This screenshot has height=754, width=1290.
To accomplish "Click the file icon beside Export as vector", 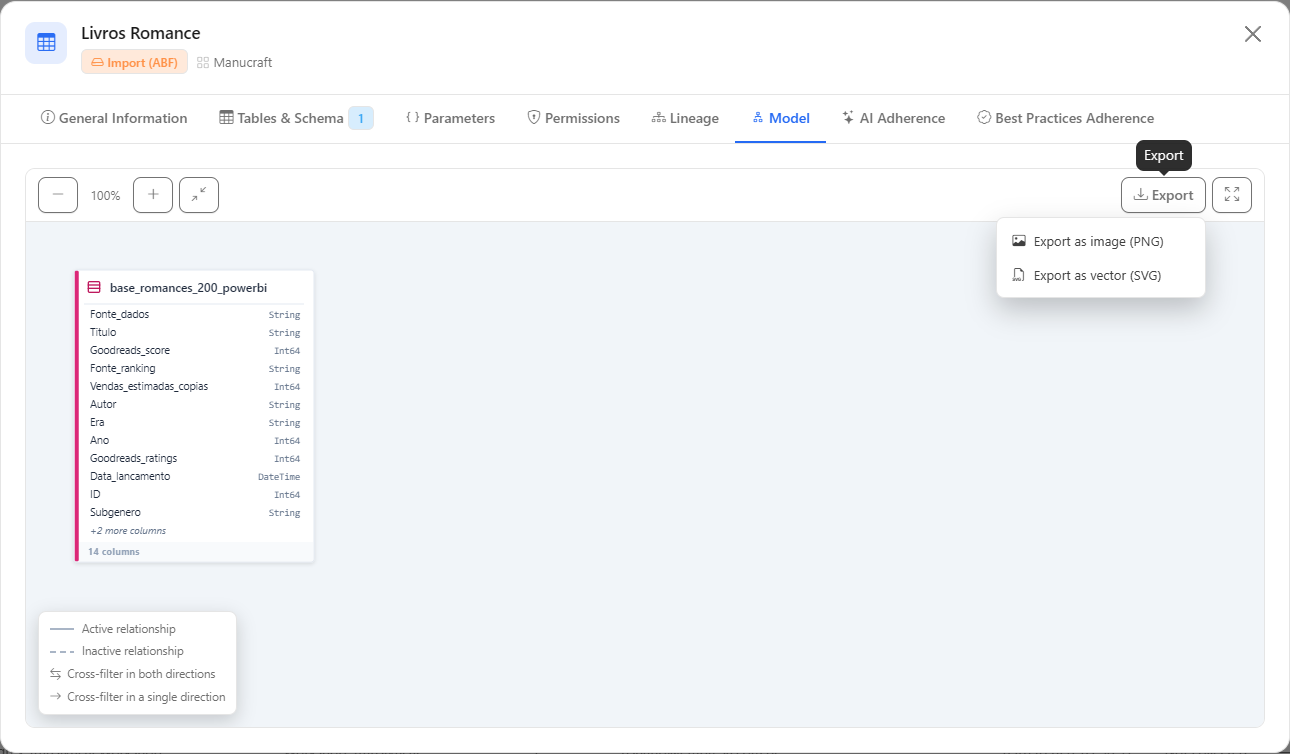I will tap(1019, 275).
